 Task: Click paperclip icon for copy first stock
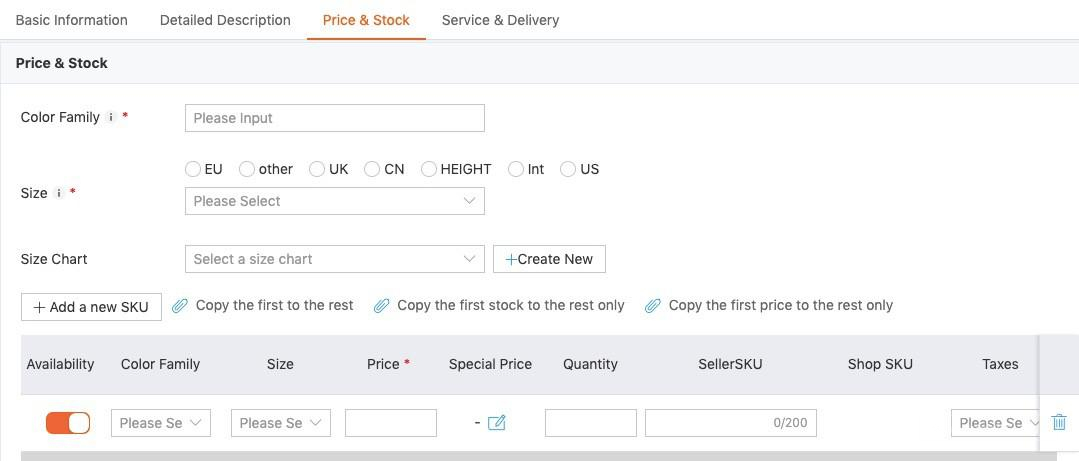click(381, 306)
